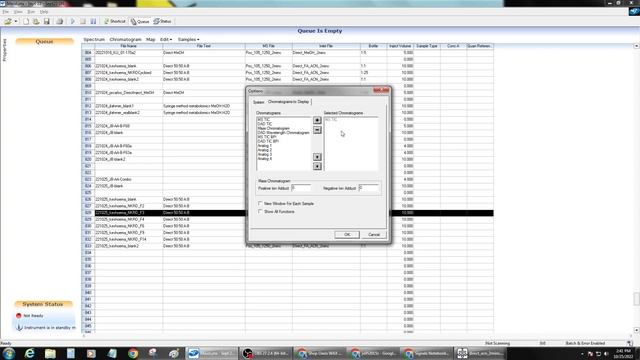
Task: Click Cancel in the Options dialog
Action: pos(374,235)
